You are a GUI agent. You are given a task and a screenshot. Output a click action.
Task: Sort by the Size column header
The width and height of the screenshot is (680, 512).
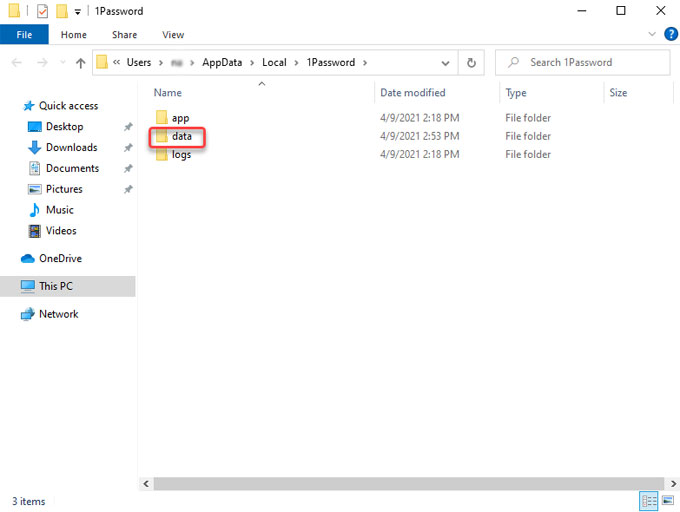click(x=618, y=93)
